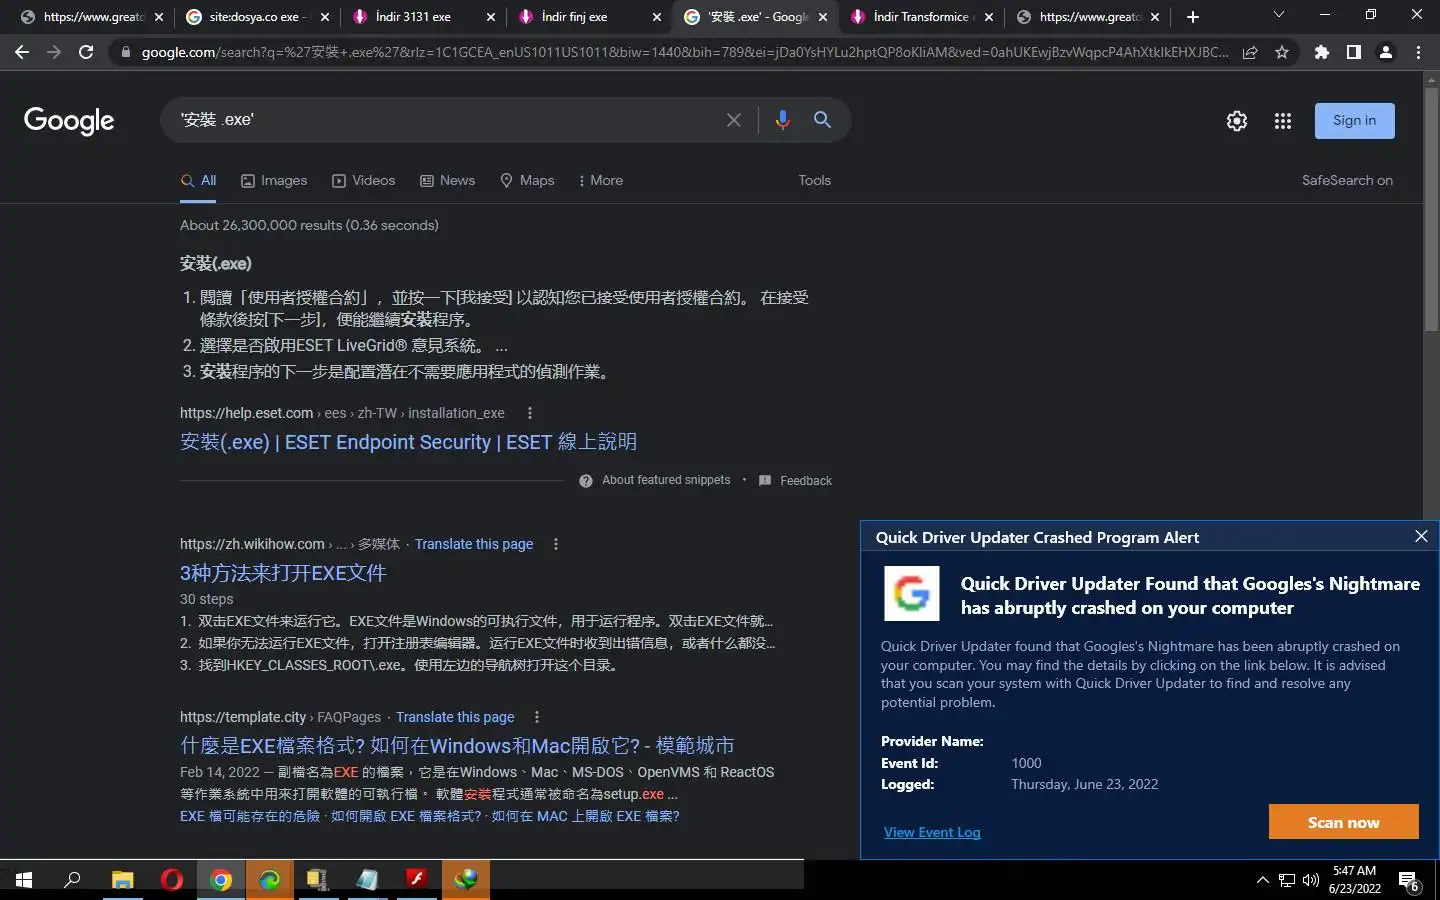Reload the current page
The image size is (1440, 900).
86,52
